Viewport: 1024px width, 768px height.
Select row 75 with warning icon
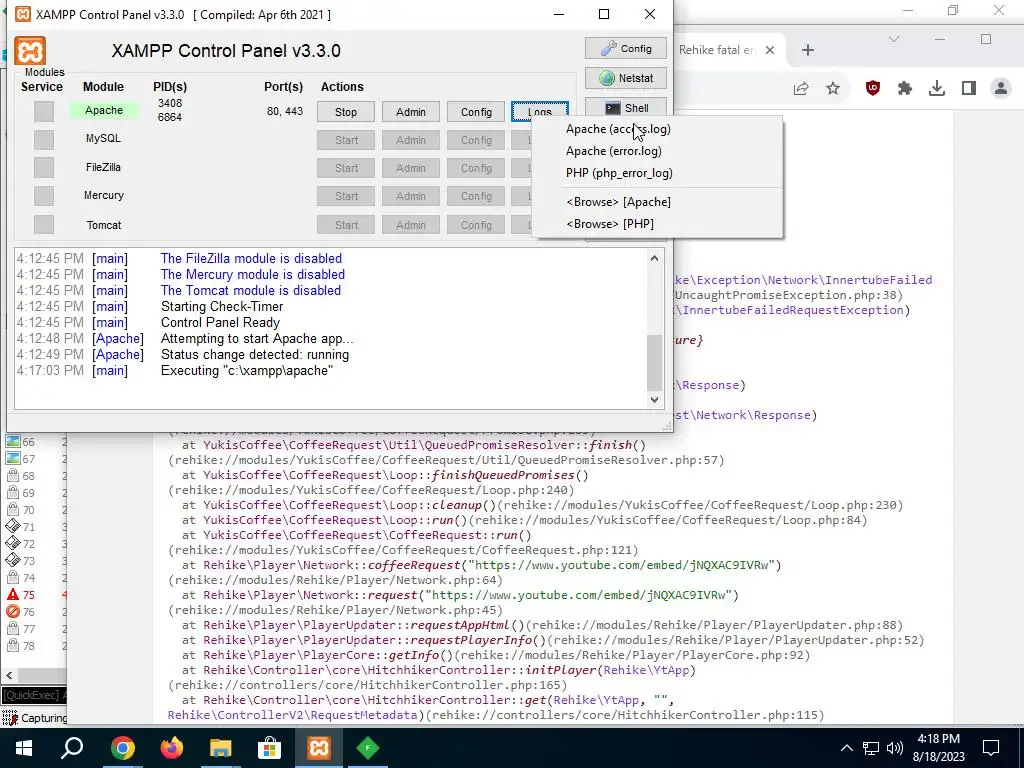click(35, 595)
